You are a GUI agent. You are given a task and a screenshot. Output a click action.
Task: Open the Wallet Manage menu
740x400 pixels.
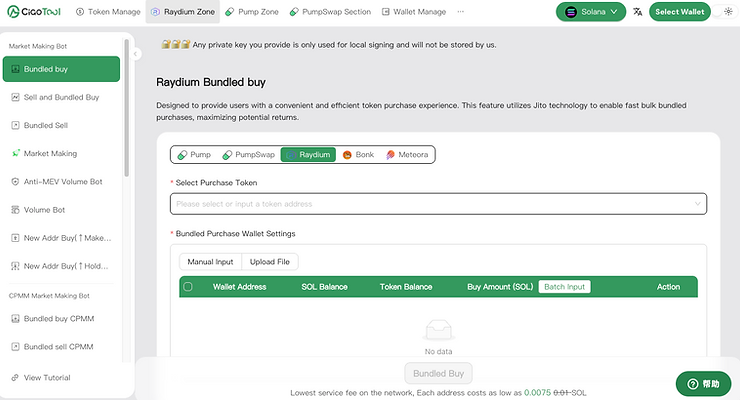click(414, 12)
